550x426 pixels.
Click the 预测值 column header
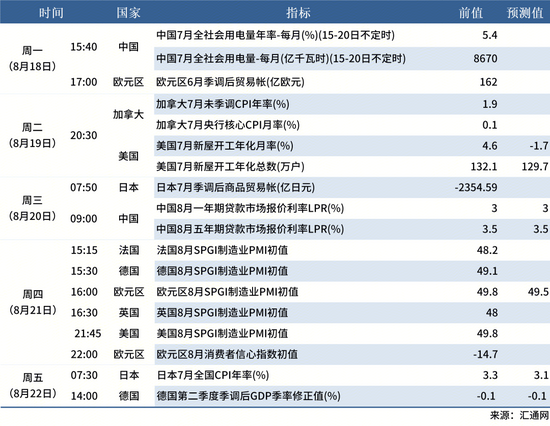525,13
